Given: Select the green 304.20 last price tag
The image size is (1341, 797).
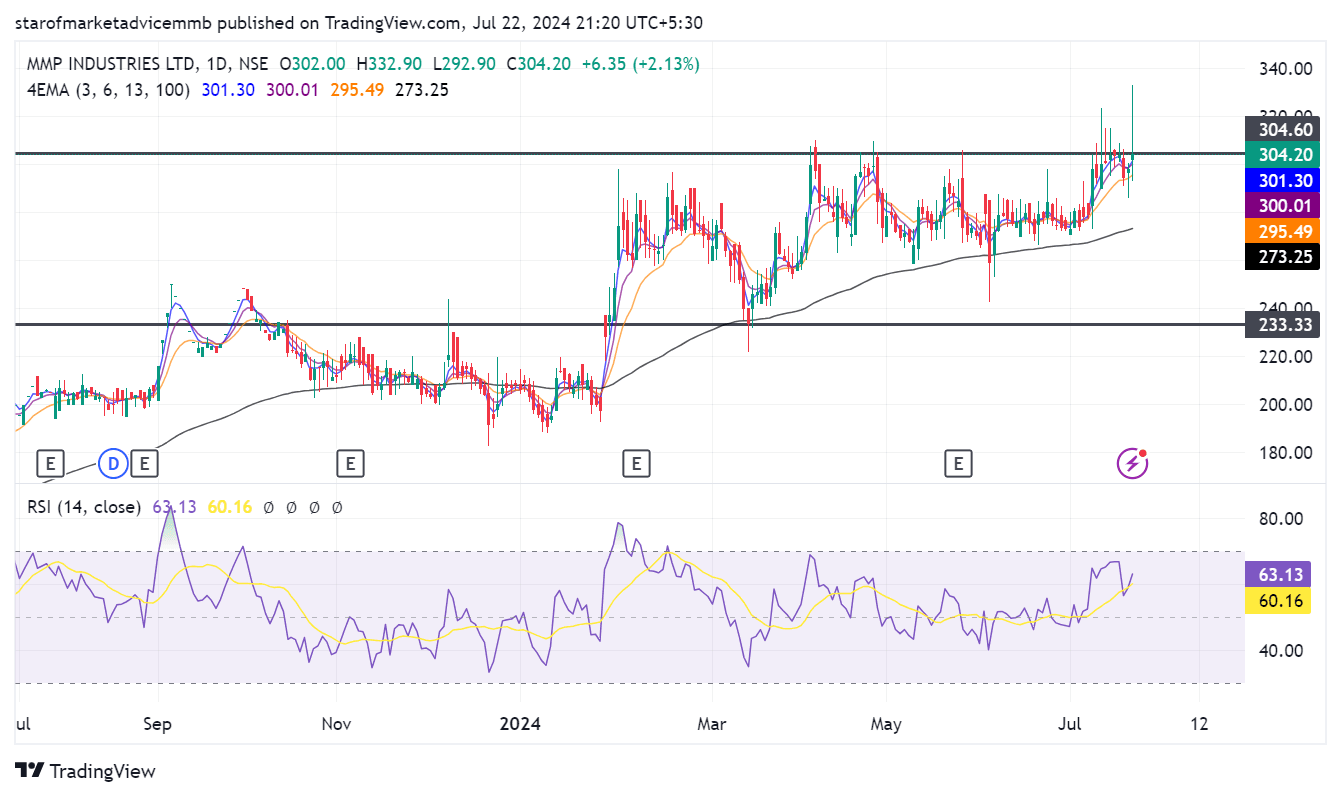Looking at the screenshot, I should (x=1282, y=154).
